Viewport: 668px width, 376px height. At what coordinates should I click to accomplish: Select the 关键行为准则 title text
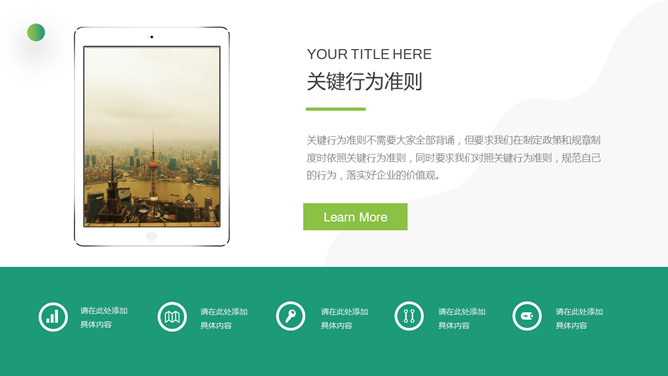(x=364, y=81)
